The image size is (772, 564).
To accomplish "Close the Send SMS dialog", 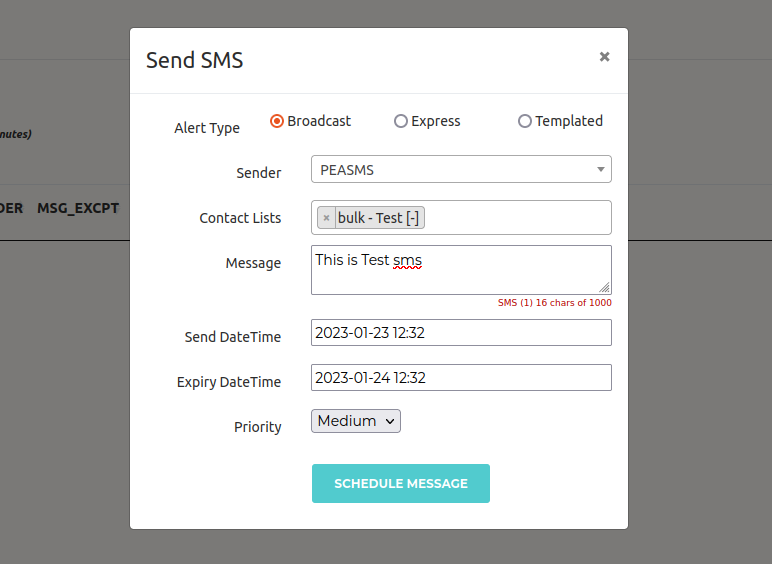I will pyautogui.click(x=604, y=57).
